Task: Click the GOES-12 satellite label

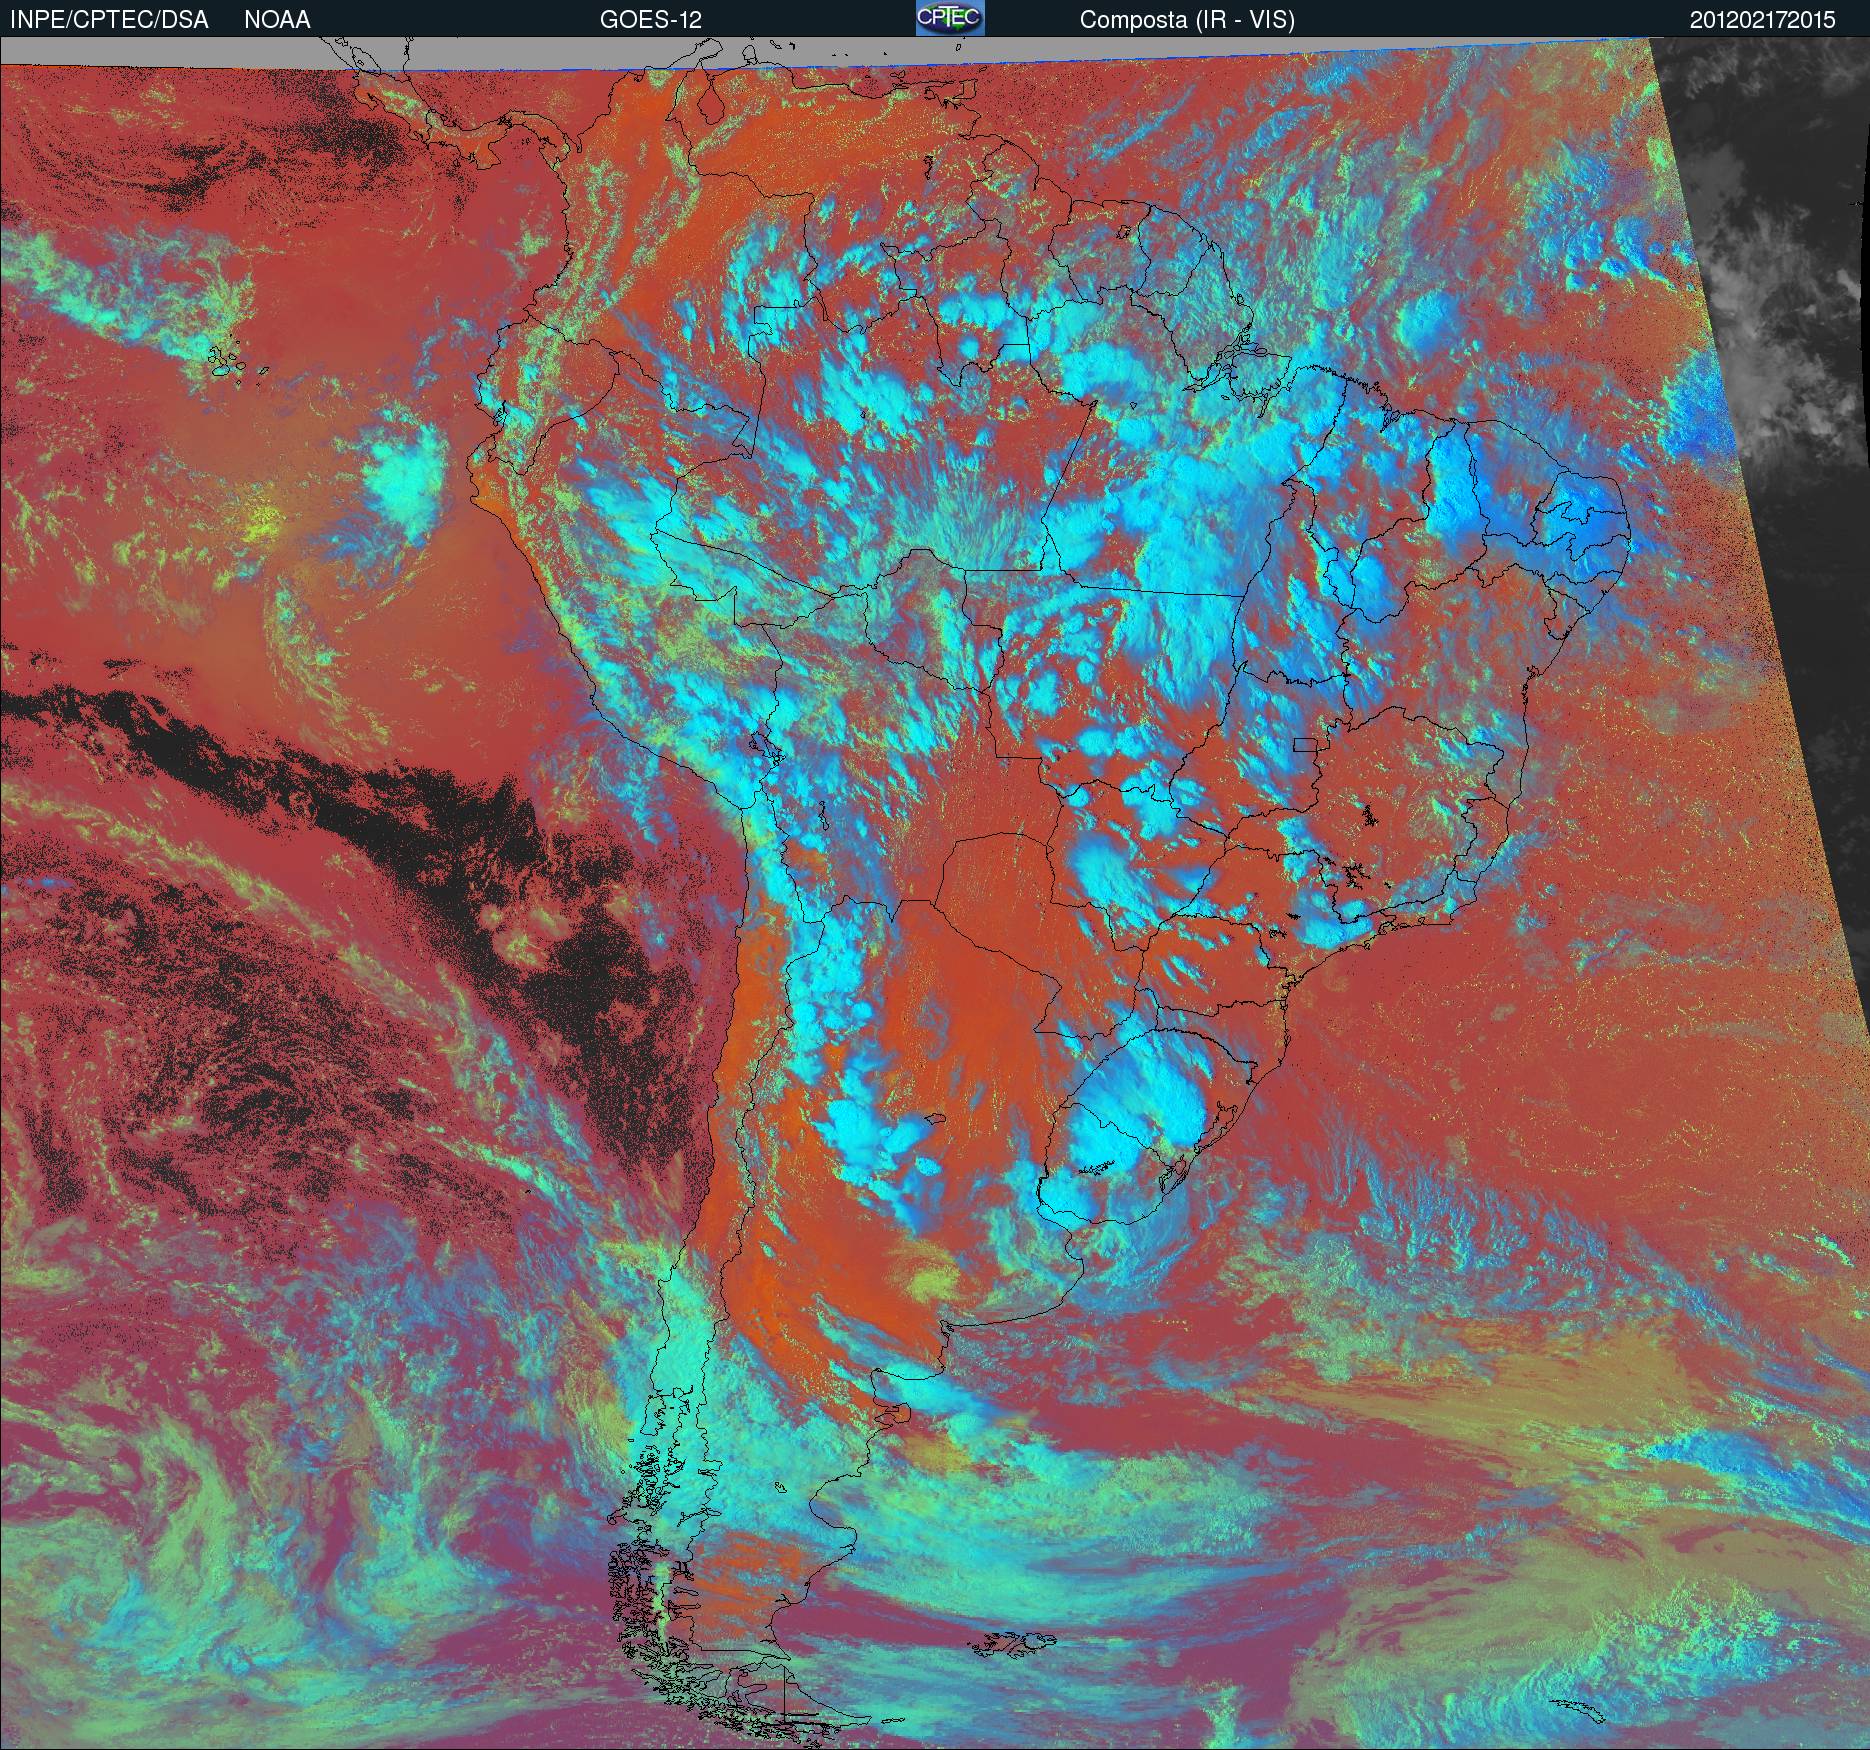Action: (x=651, y=20)
